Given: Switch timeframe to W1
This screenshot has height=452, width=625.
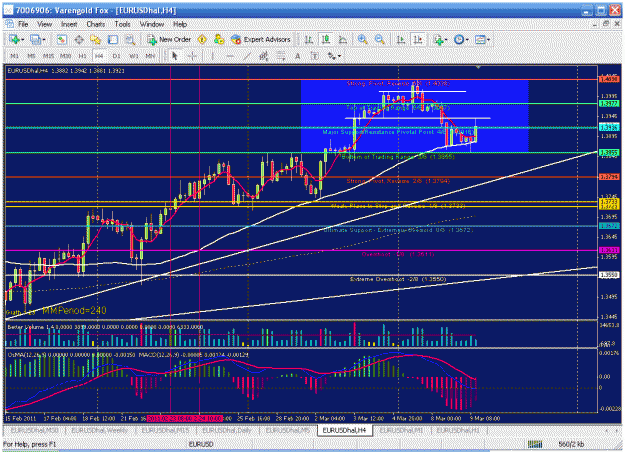Looking at the screenshot, I should tap(133, 56).
